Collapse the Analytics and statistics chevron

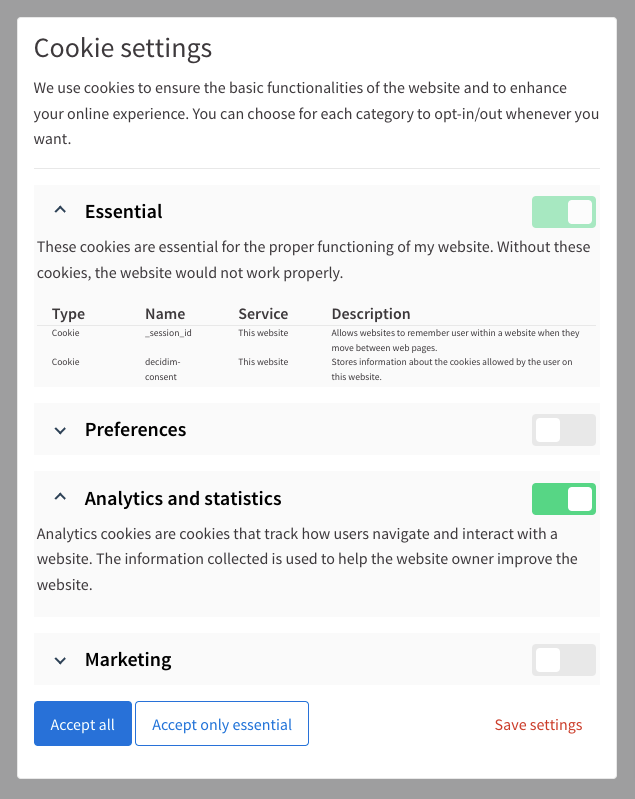[60, 497]
